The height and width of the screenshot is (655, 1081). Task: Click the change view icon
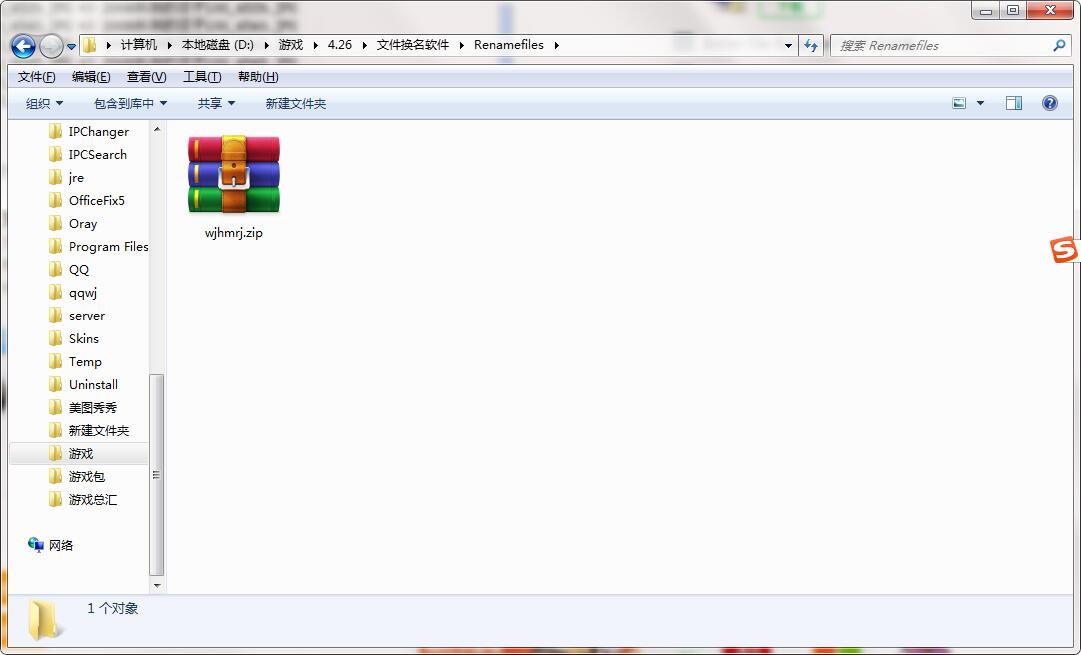959,103
